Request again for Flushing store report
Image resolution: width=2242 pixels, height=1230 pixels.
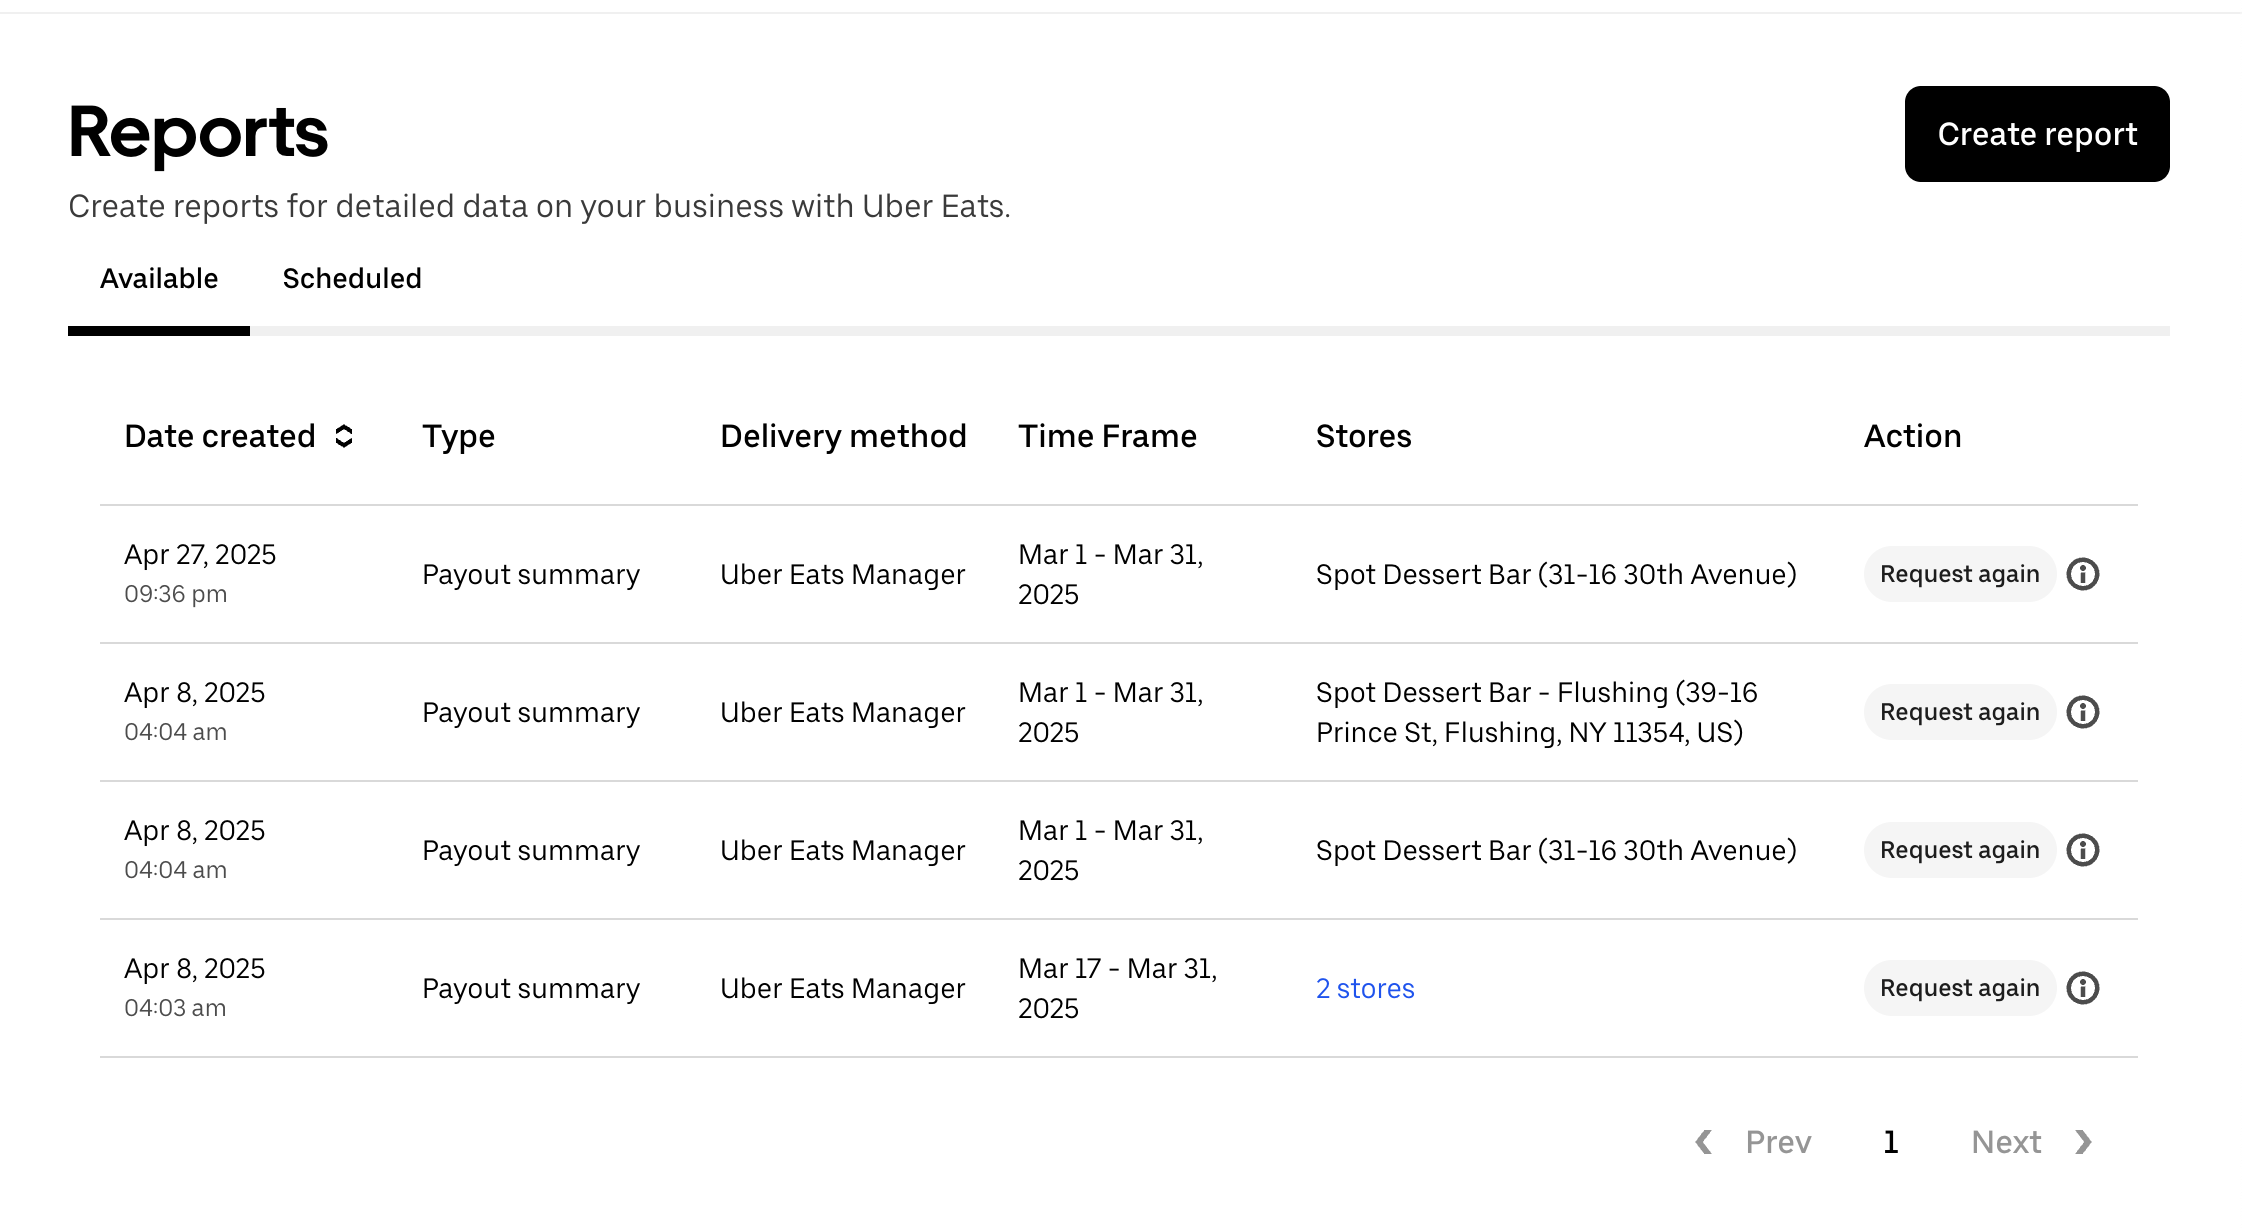(1959, 712)
